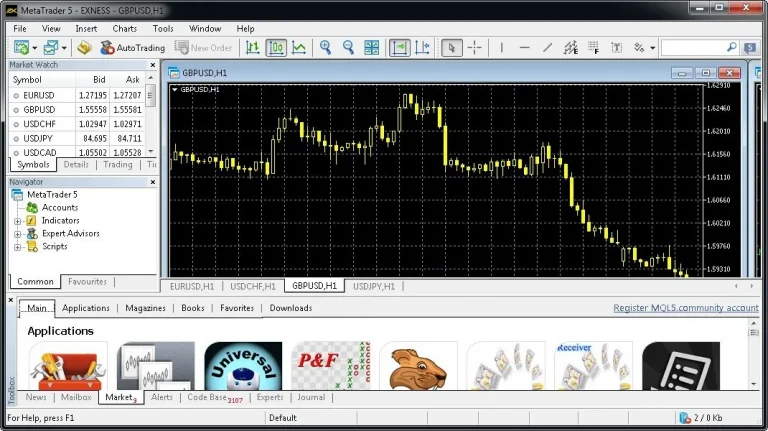This screenshot has width=768, height=431.
Task: Click the Zoom Out magnifier icon
Action: [x=348, y=48]
